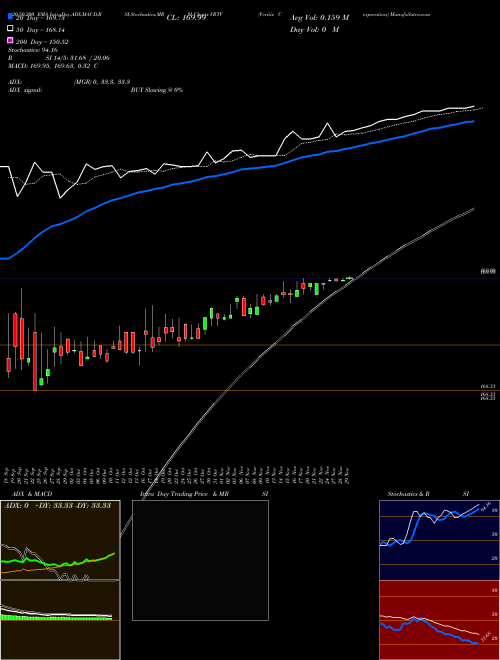
Task: Click the '(MGR) 0, 33.3, 33.3' ADX values
Action: [102, 82]
